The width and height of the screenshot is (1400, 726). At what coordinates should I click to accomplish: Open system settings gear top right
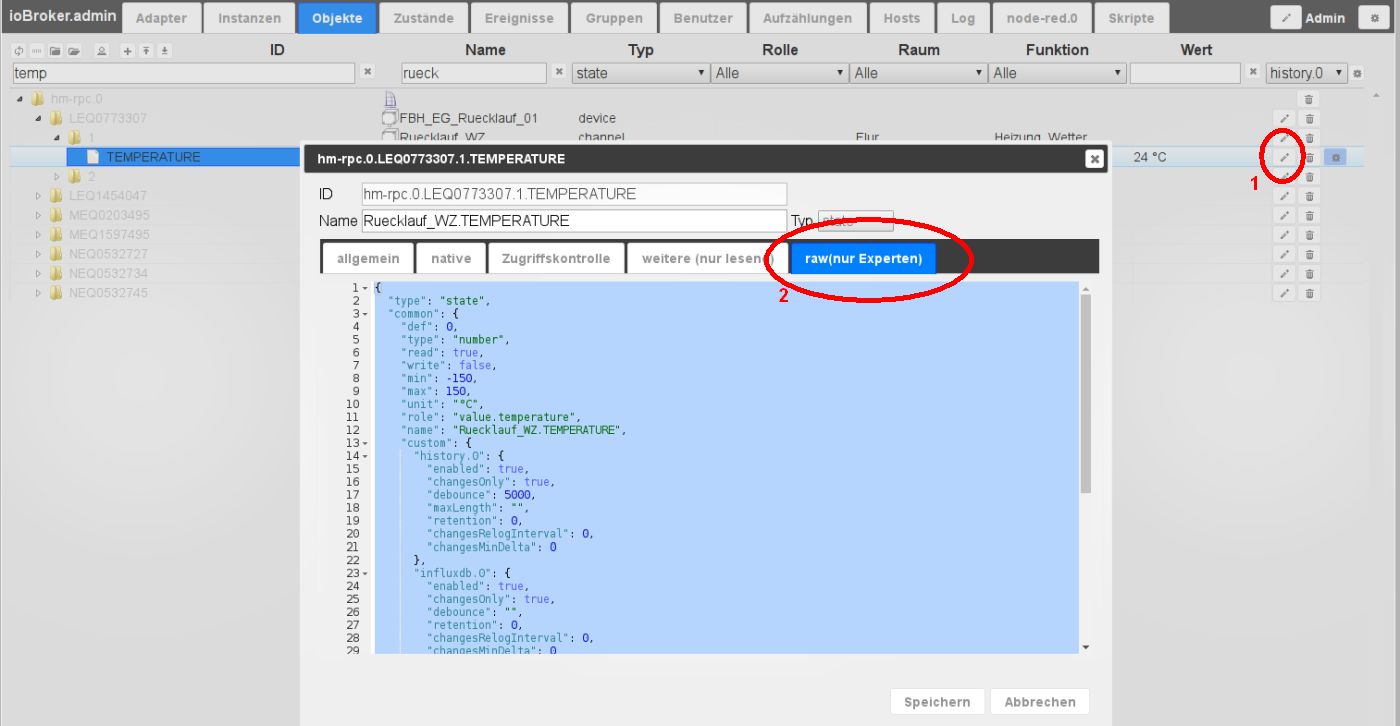(x=1375, y=18)
